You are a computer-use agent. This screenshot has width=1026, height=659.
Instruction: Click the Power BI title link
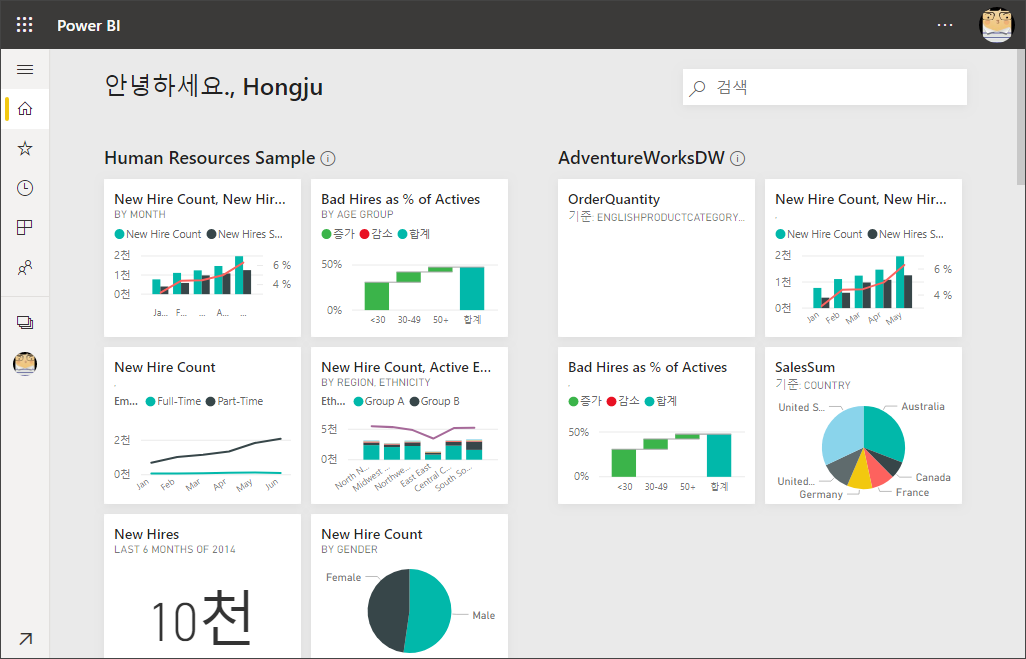pyautogui.click(x=88, y=26)
